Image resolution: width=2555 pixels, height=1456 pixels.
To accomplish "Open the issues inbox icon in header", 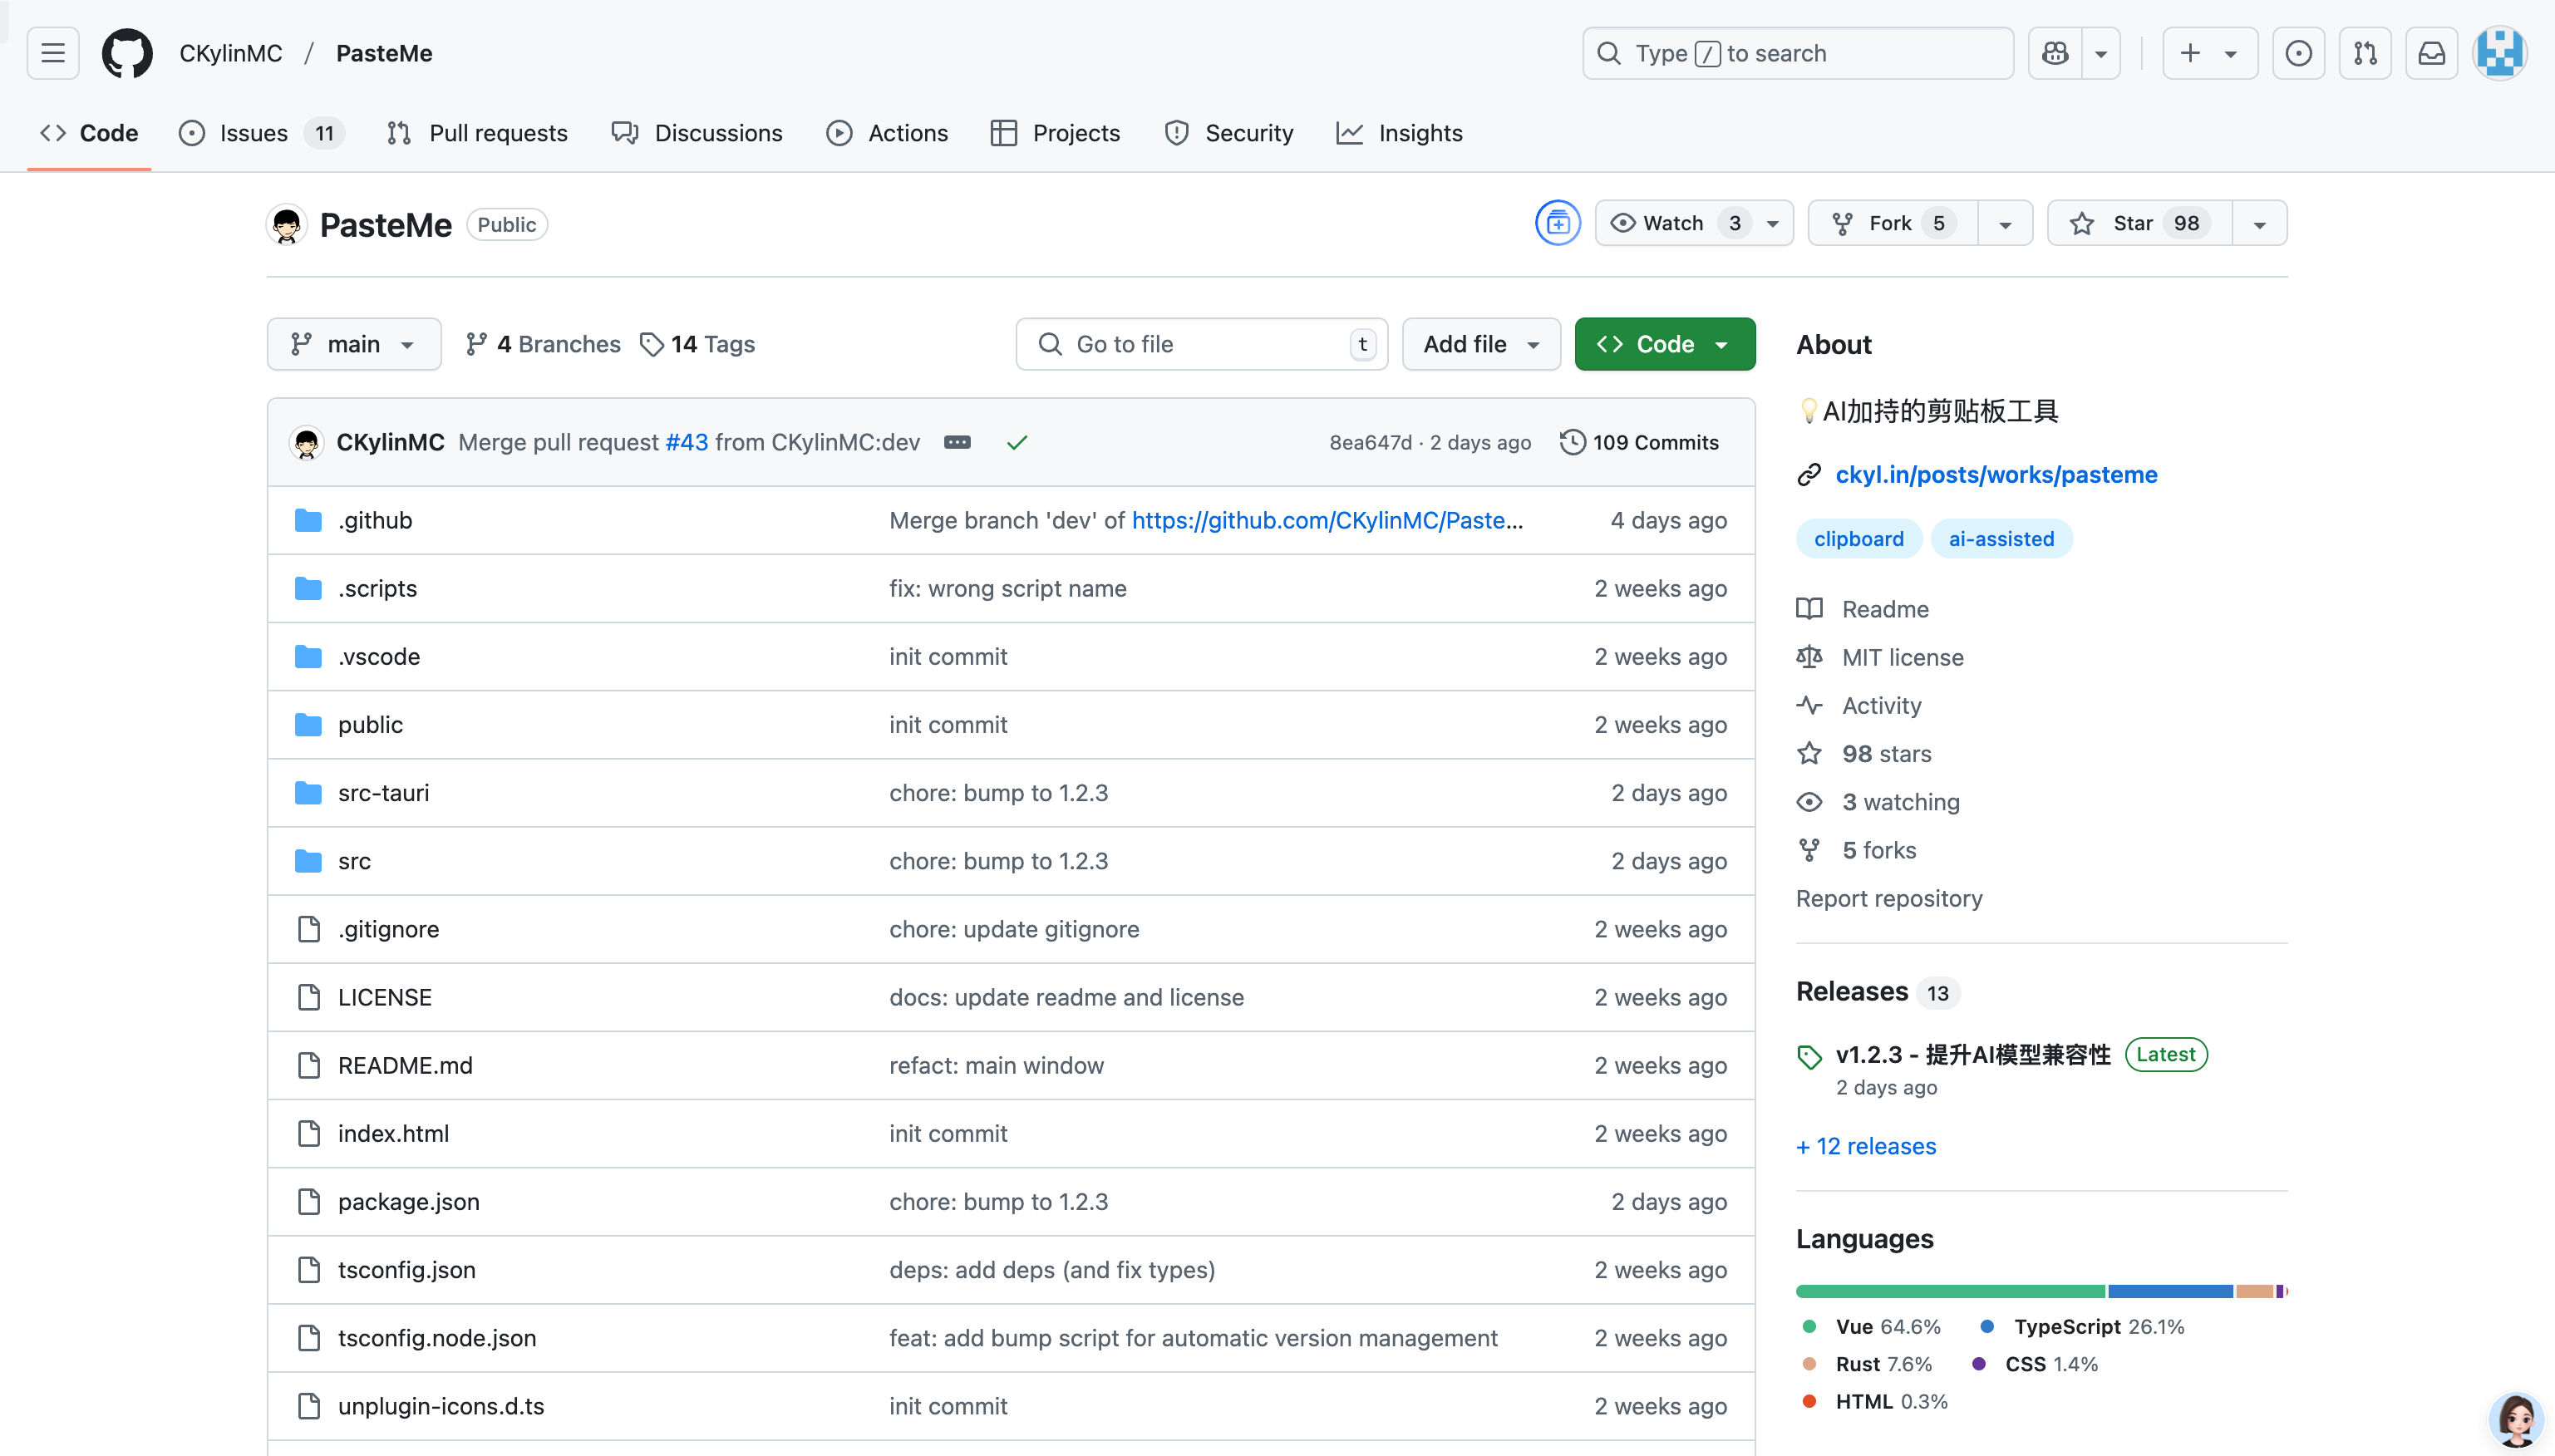I will (2298, 53).
